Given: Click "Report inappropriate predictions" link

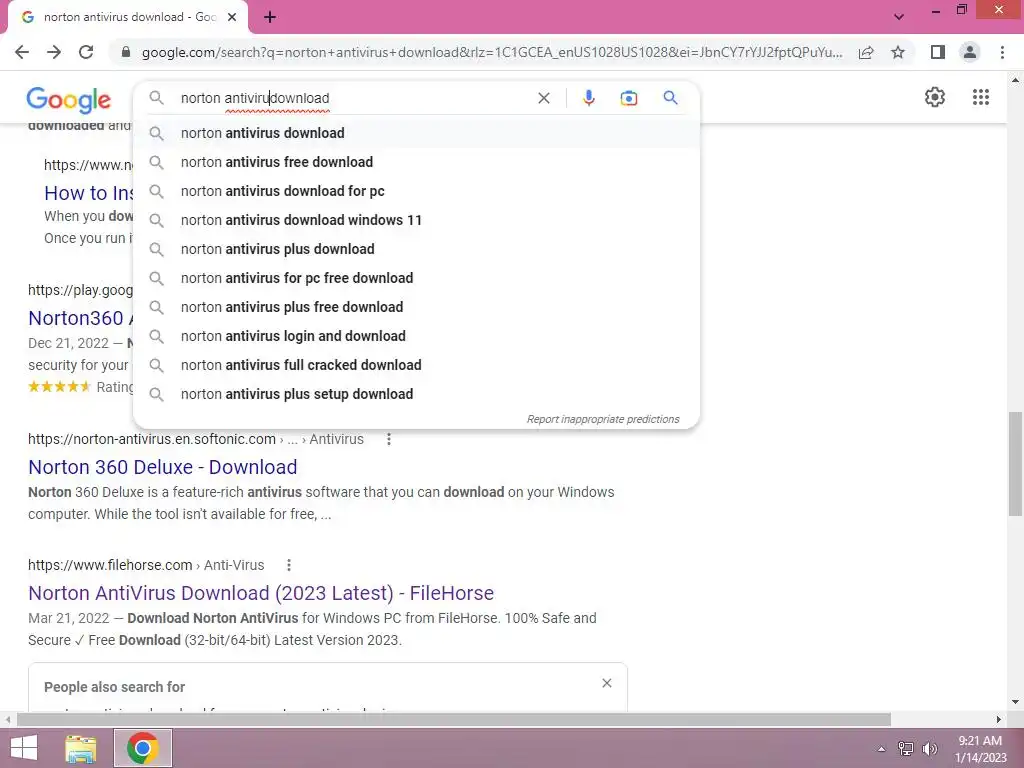Looking at the screenshot, I should 603,419.
